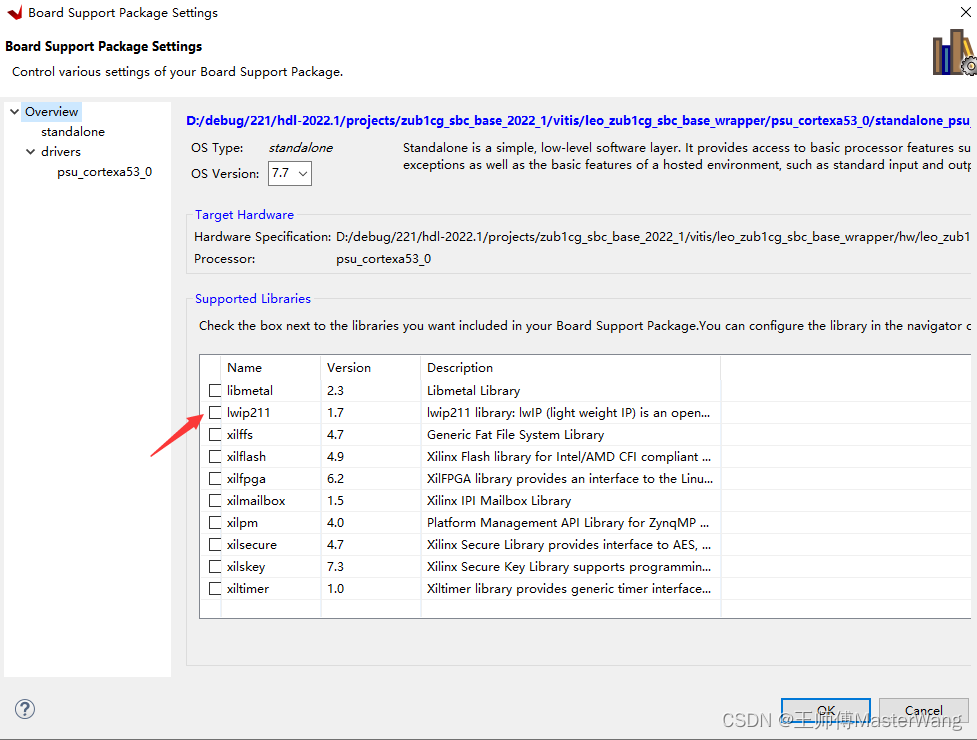Select the 'xilffs' name cell
Viewport: 977px width, 740px height.
[x=240, y=434]
